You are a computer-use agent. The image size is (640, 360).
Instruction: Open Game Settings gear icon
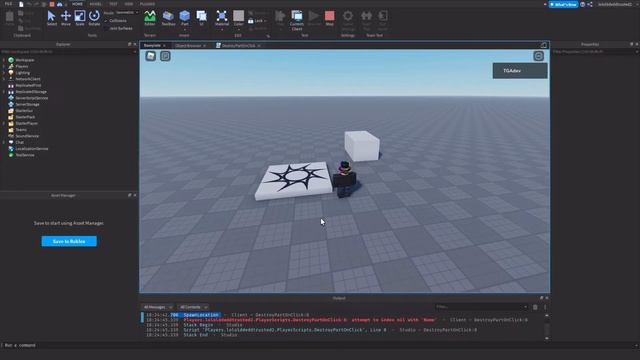[348, 20]
